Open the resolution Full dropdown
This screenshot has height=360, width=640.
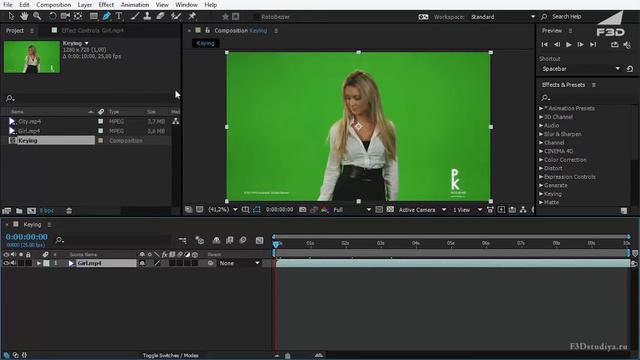(x=352, y=209)
